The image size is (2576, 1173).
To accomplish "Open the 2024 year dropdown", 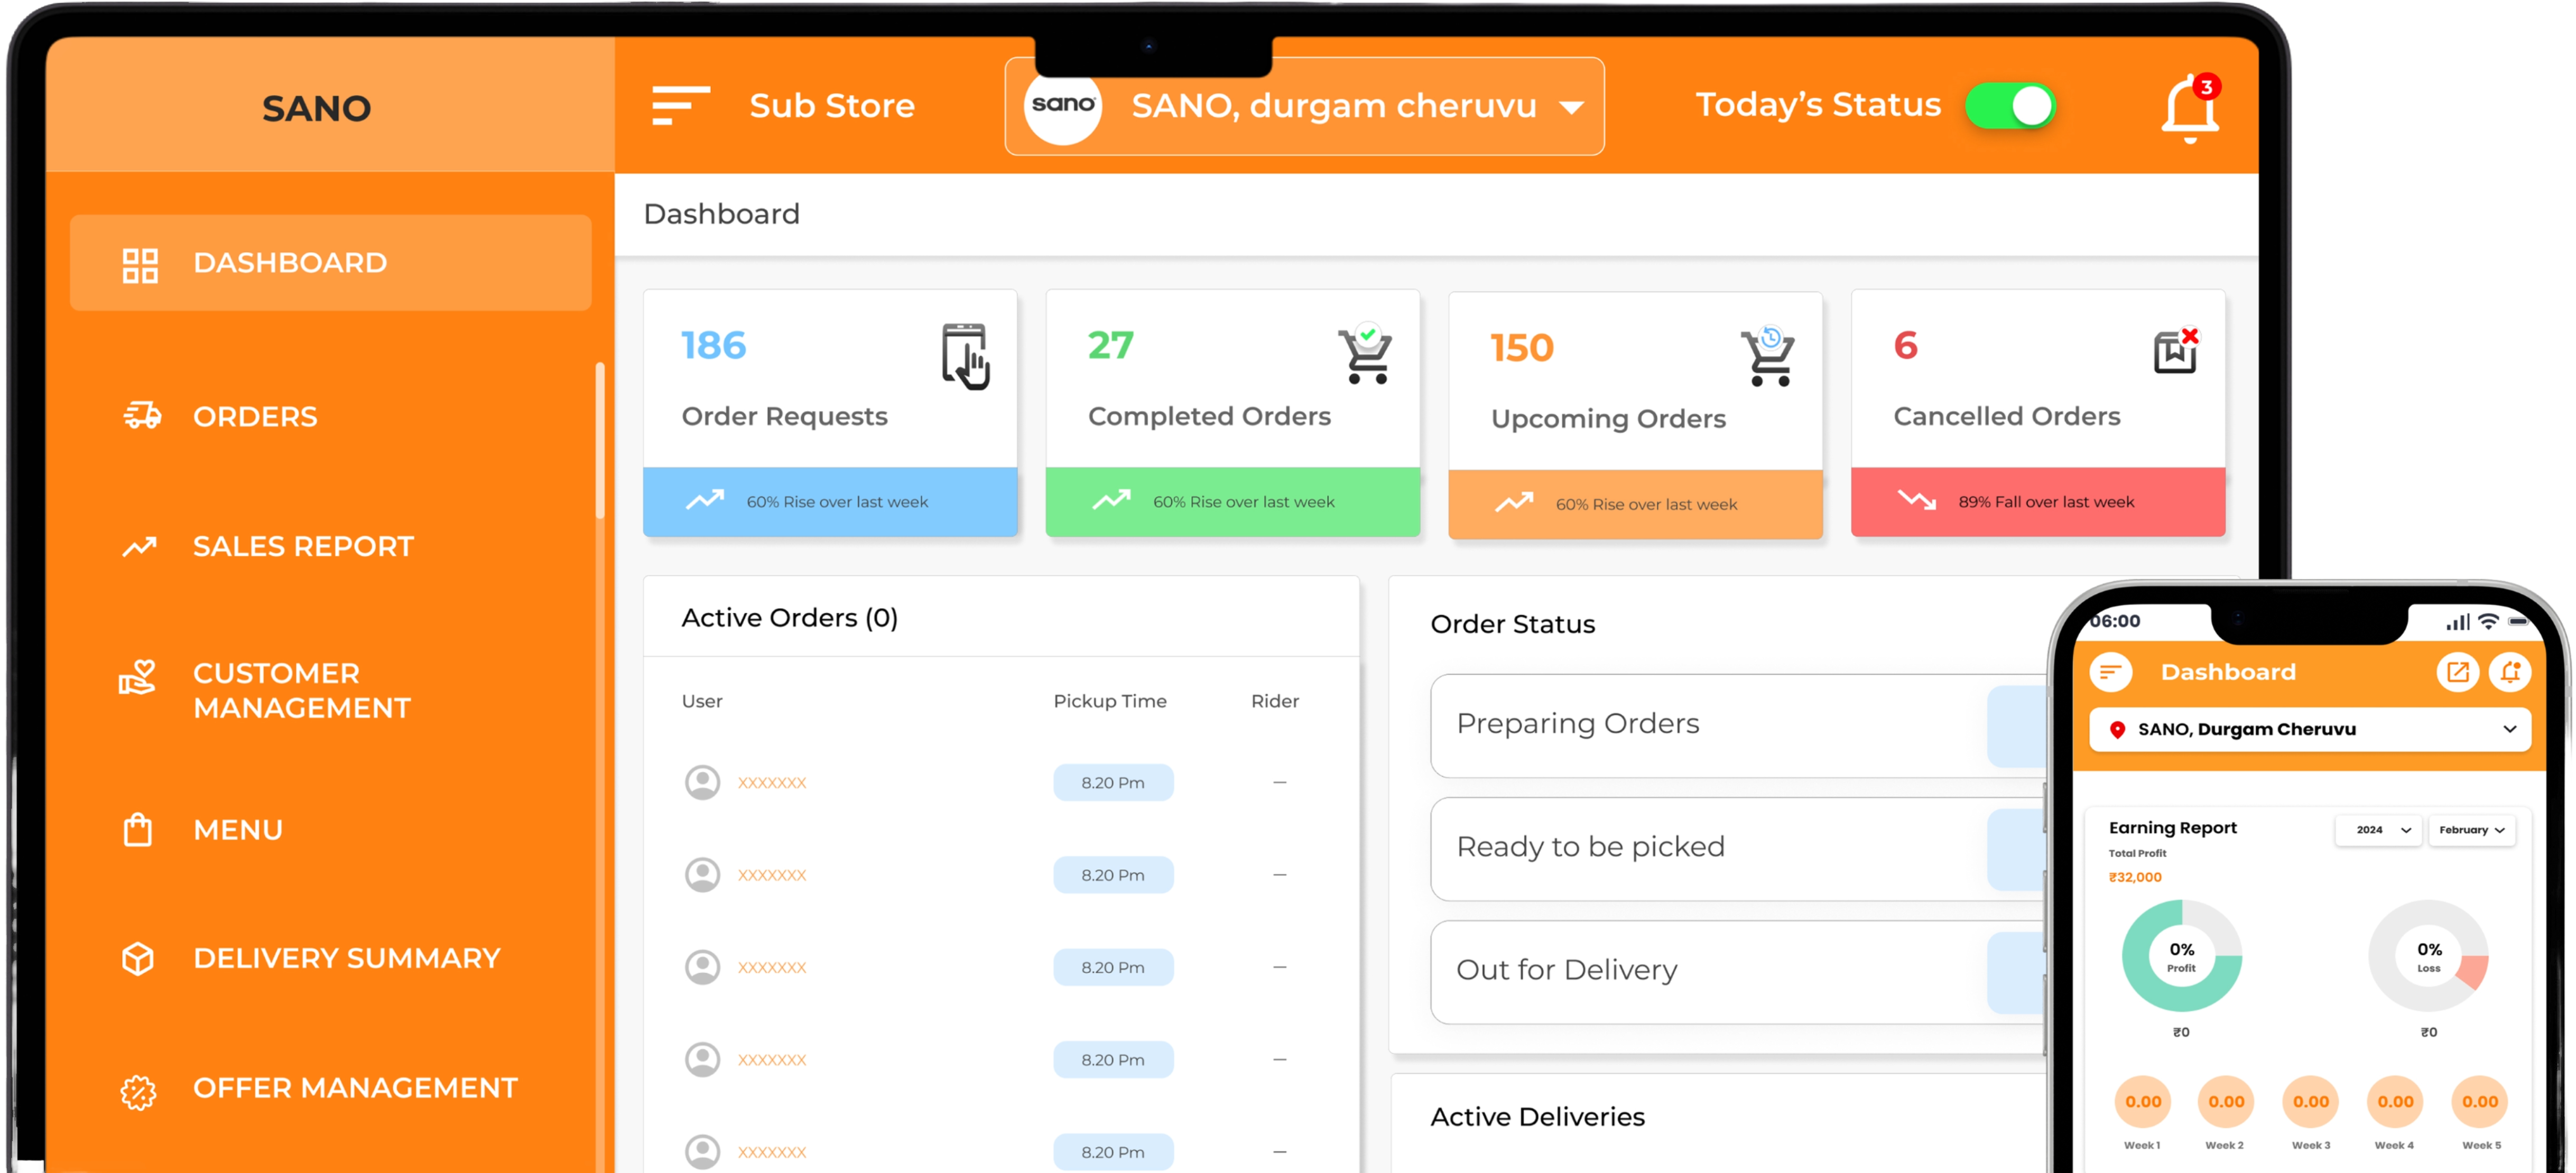I will pos(2378,830).
